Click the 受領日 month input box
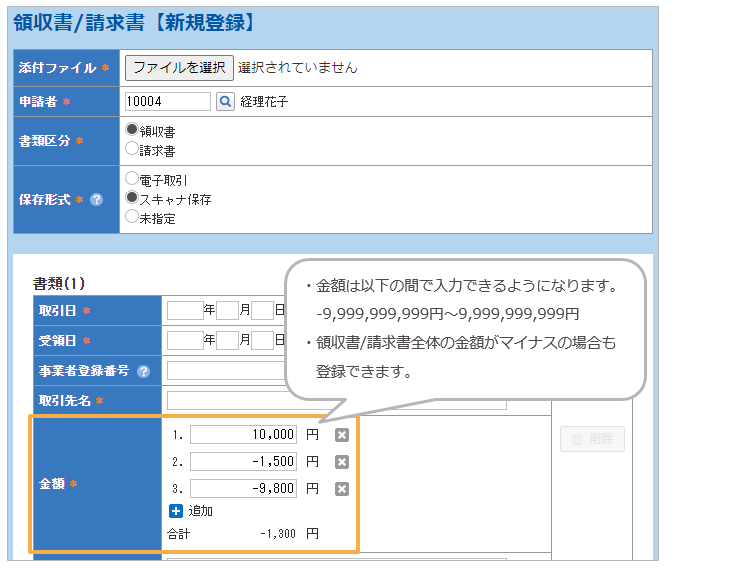Image resolution: width=739 pixels, height=568 pixels. pyautogui.click(x=227, y=340)
